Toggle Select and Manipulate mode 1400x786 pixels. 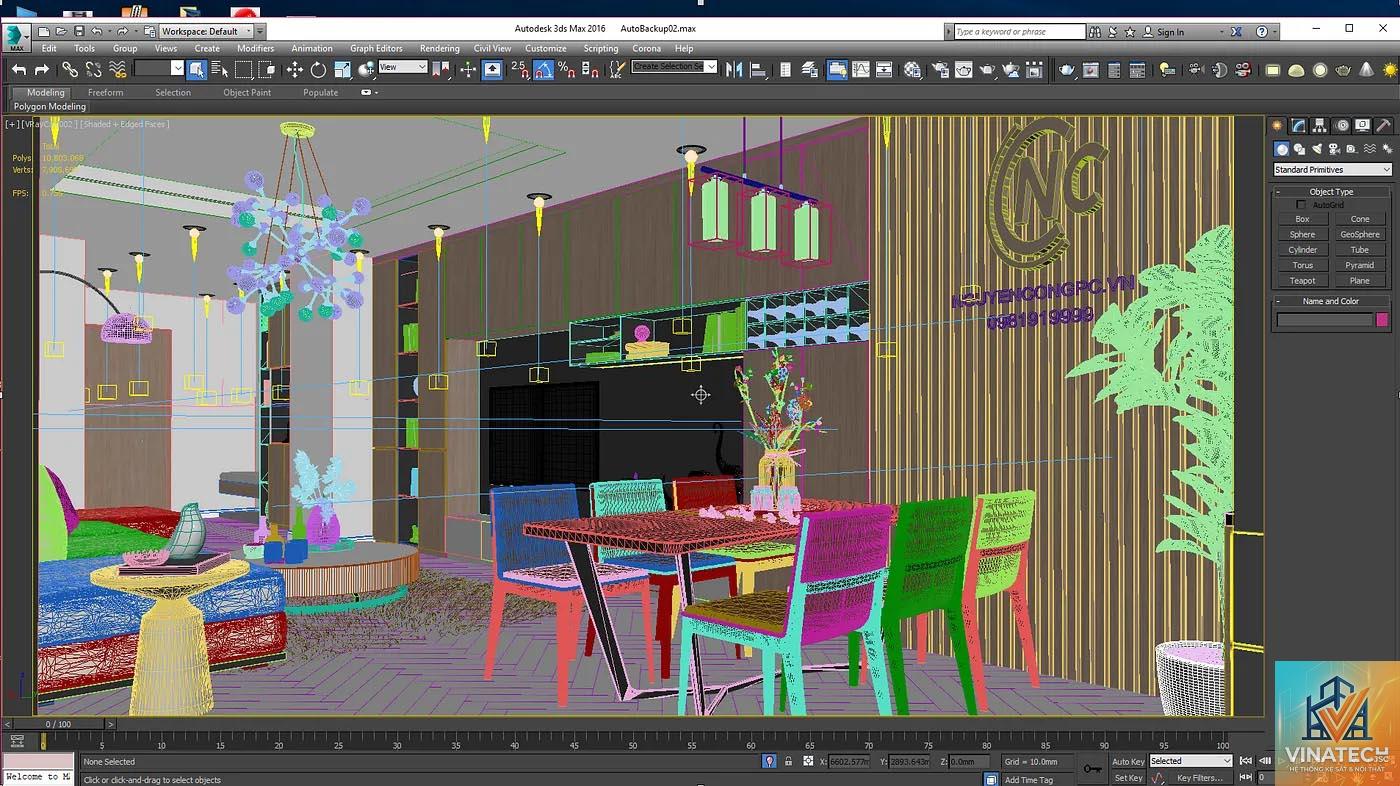pos(468,69)
